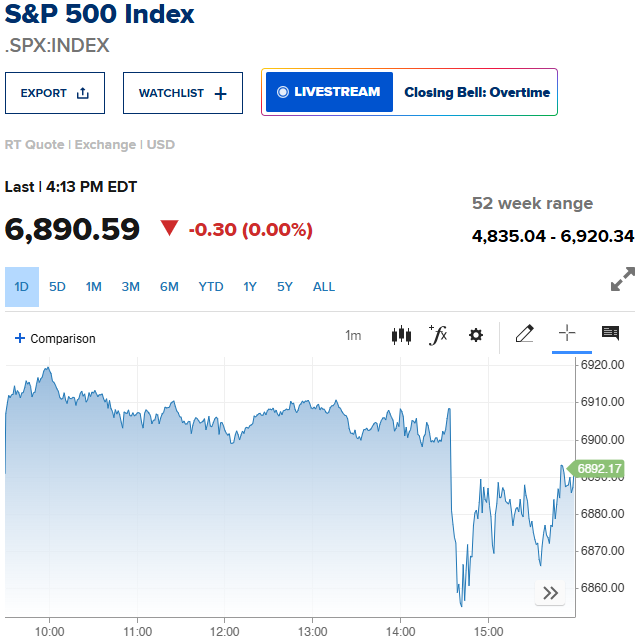The height and width of the screenshot is (643, 642).
Task: Expand chart to full screen
Action: [x=623, y=279]
